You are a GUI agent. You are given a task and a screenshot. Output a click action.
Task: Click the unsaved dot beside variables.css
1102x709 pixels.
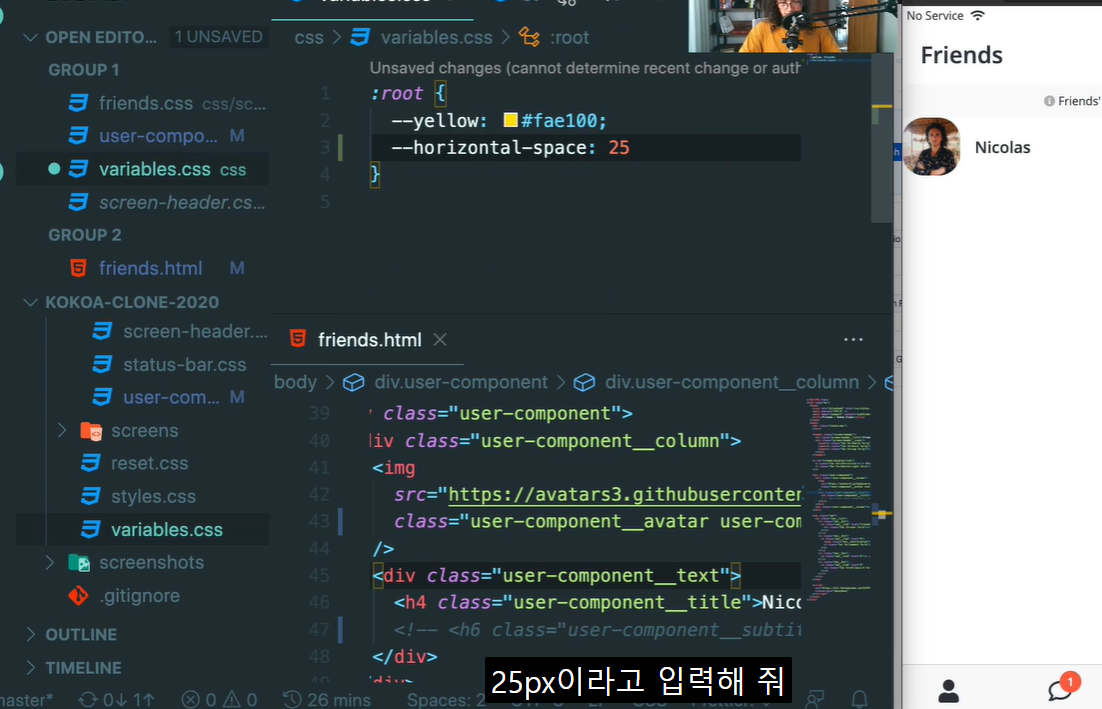53,169
